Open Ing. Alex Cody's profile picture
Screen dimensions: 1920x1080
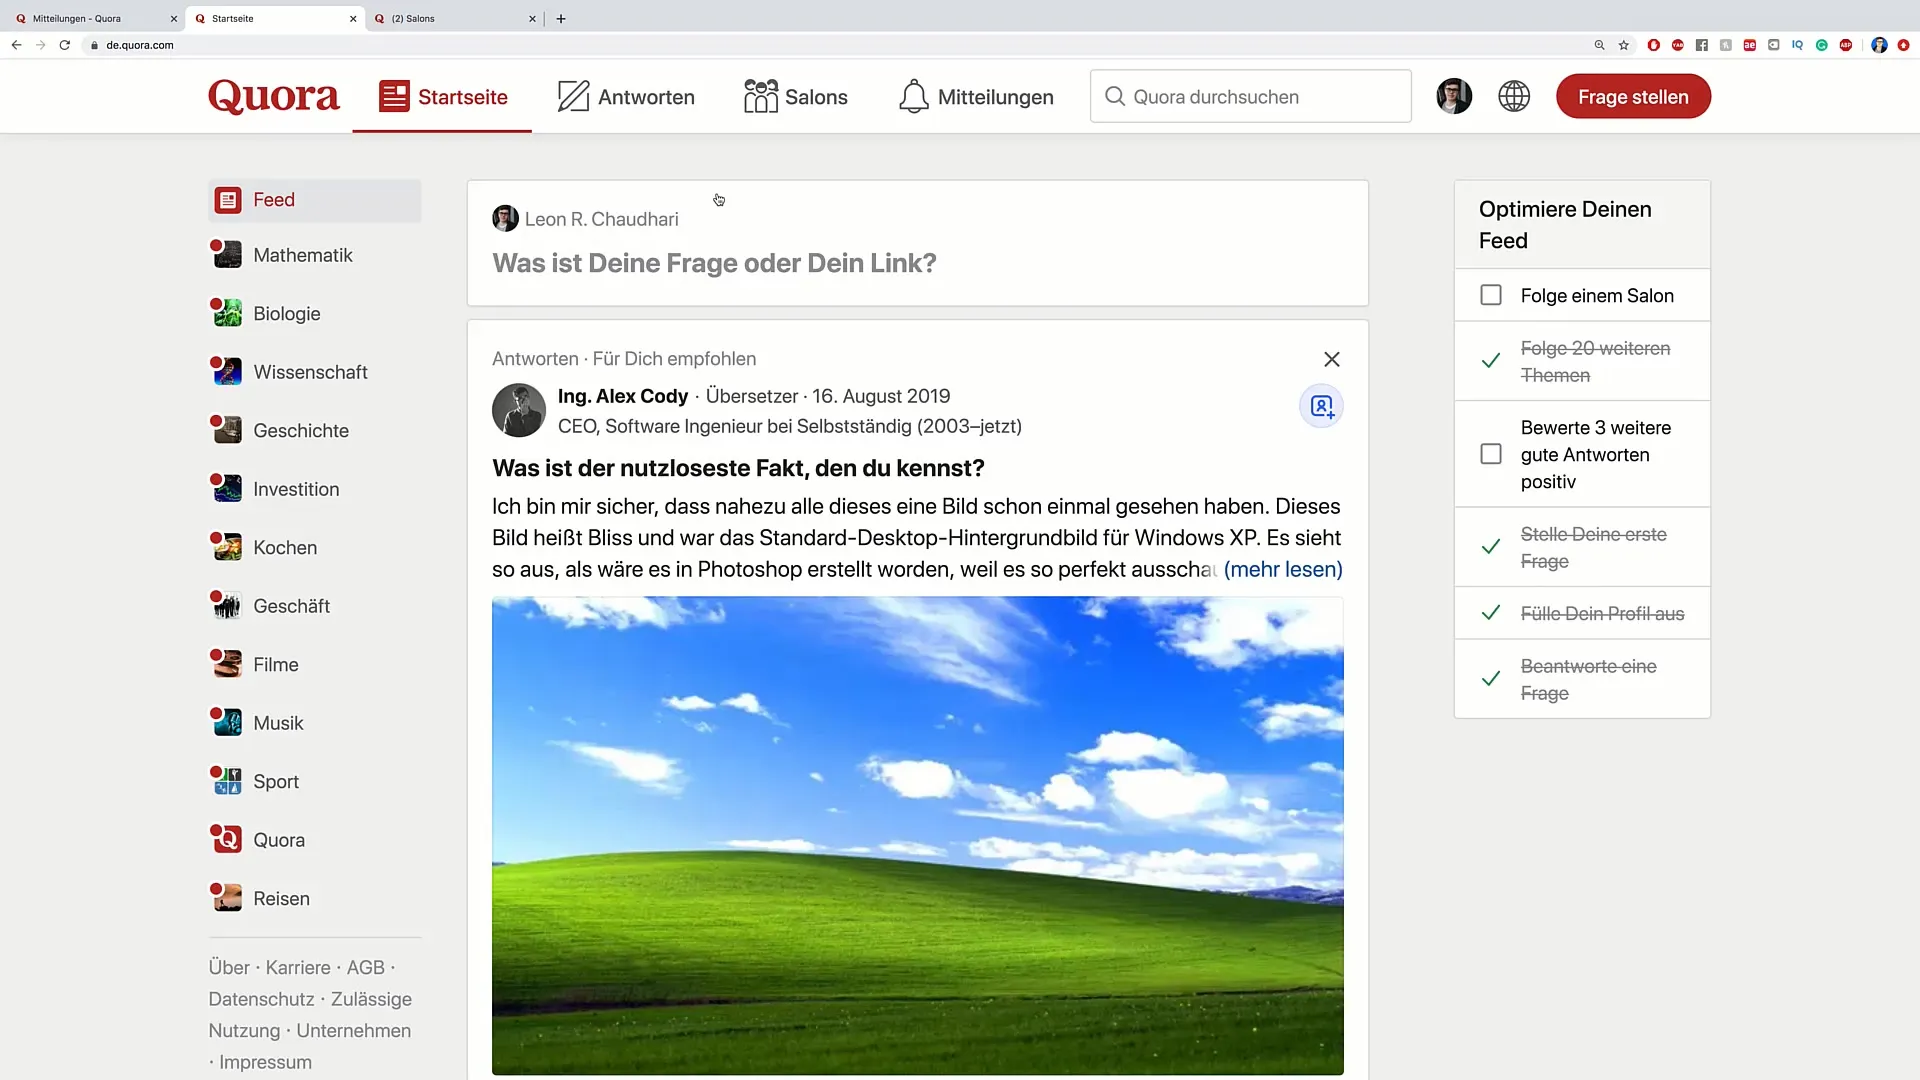click(519, 410)
